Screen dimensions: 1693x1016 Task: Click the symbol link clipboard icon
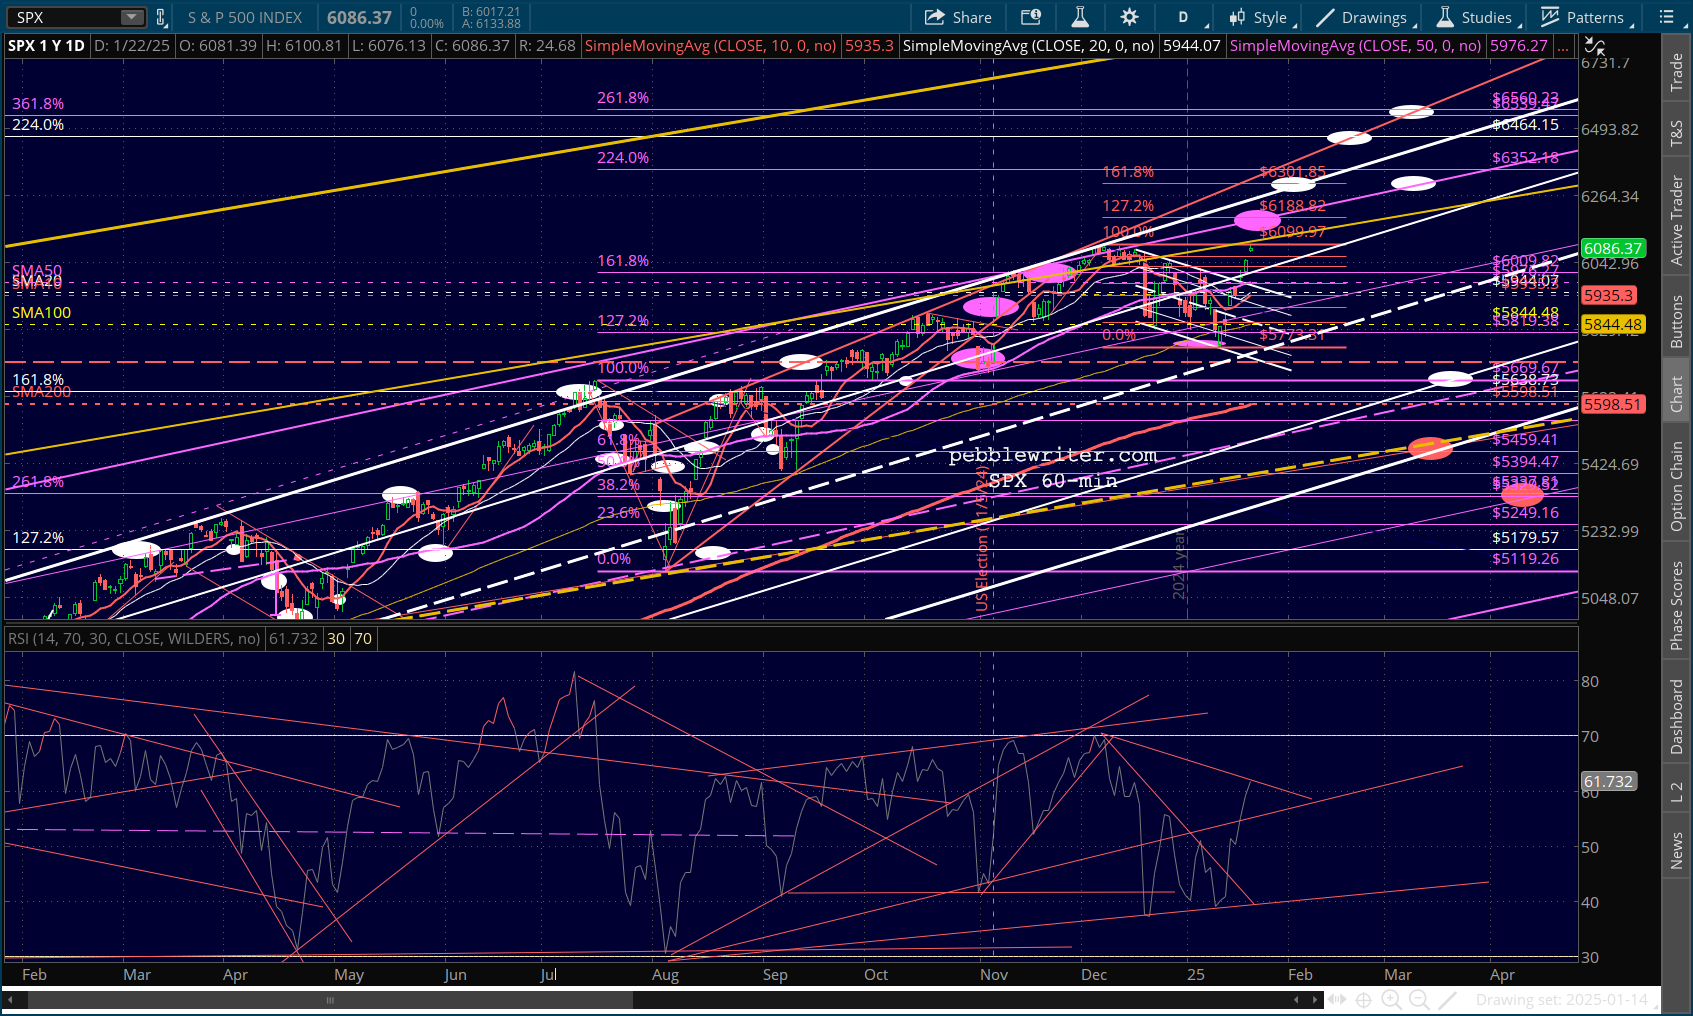pyautogui.click(x=161, y=17)
